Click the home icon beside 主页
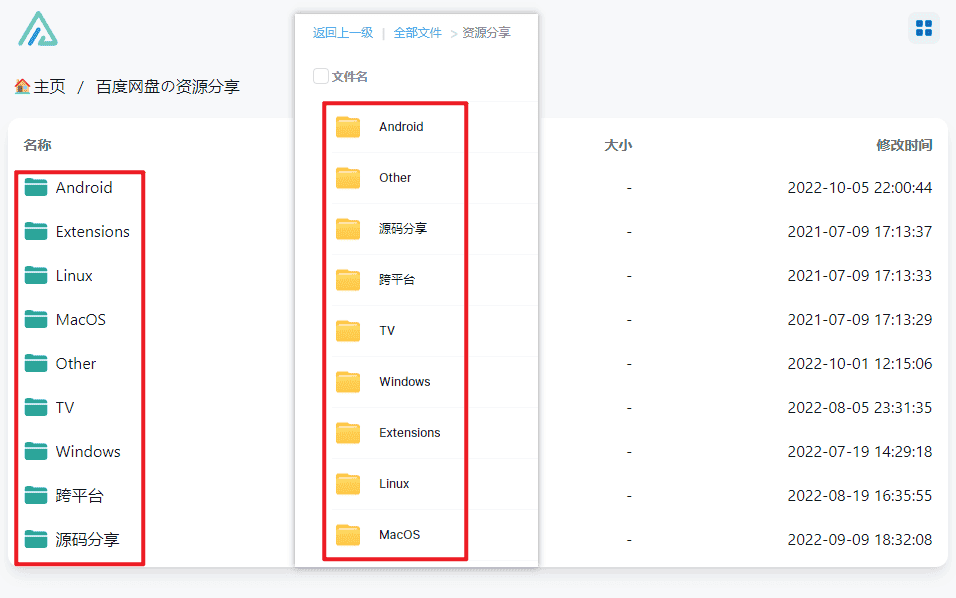Image resolution: width=956 pixels, height=598 pixels. [23, 87]
